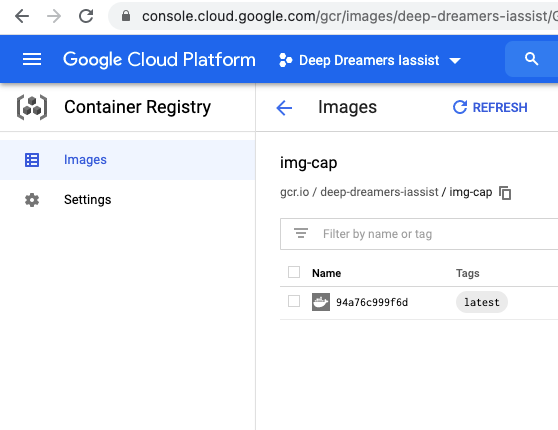
Task: Copy the image path with copy icon
Action: pos(505,193)
